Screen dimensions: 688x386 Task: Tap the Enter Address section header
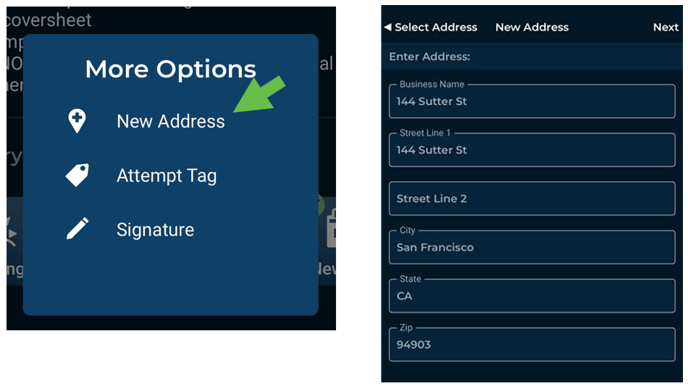click(430, 57)
